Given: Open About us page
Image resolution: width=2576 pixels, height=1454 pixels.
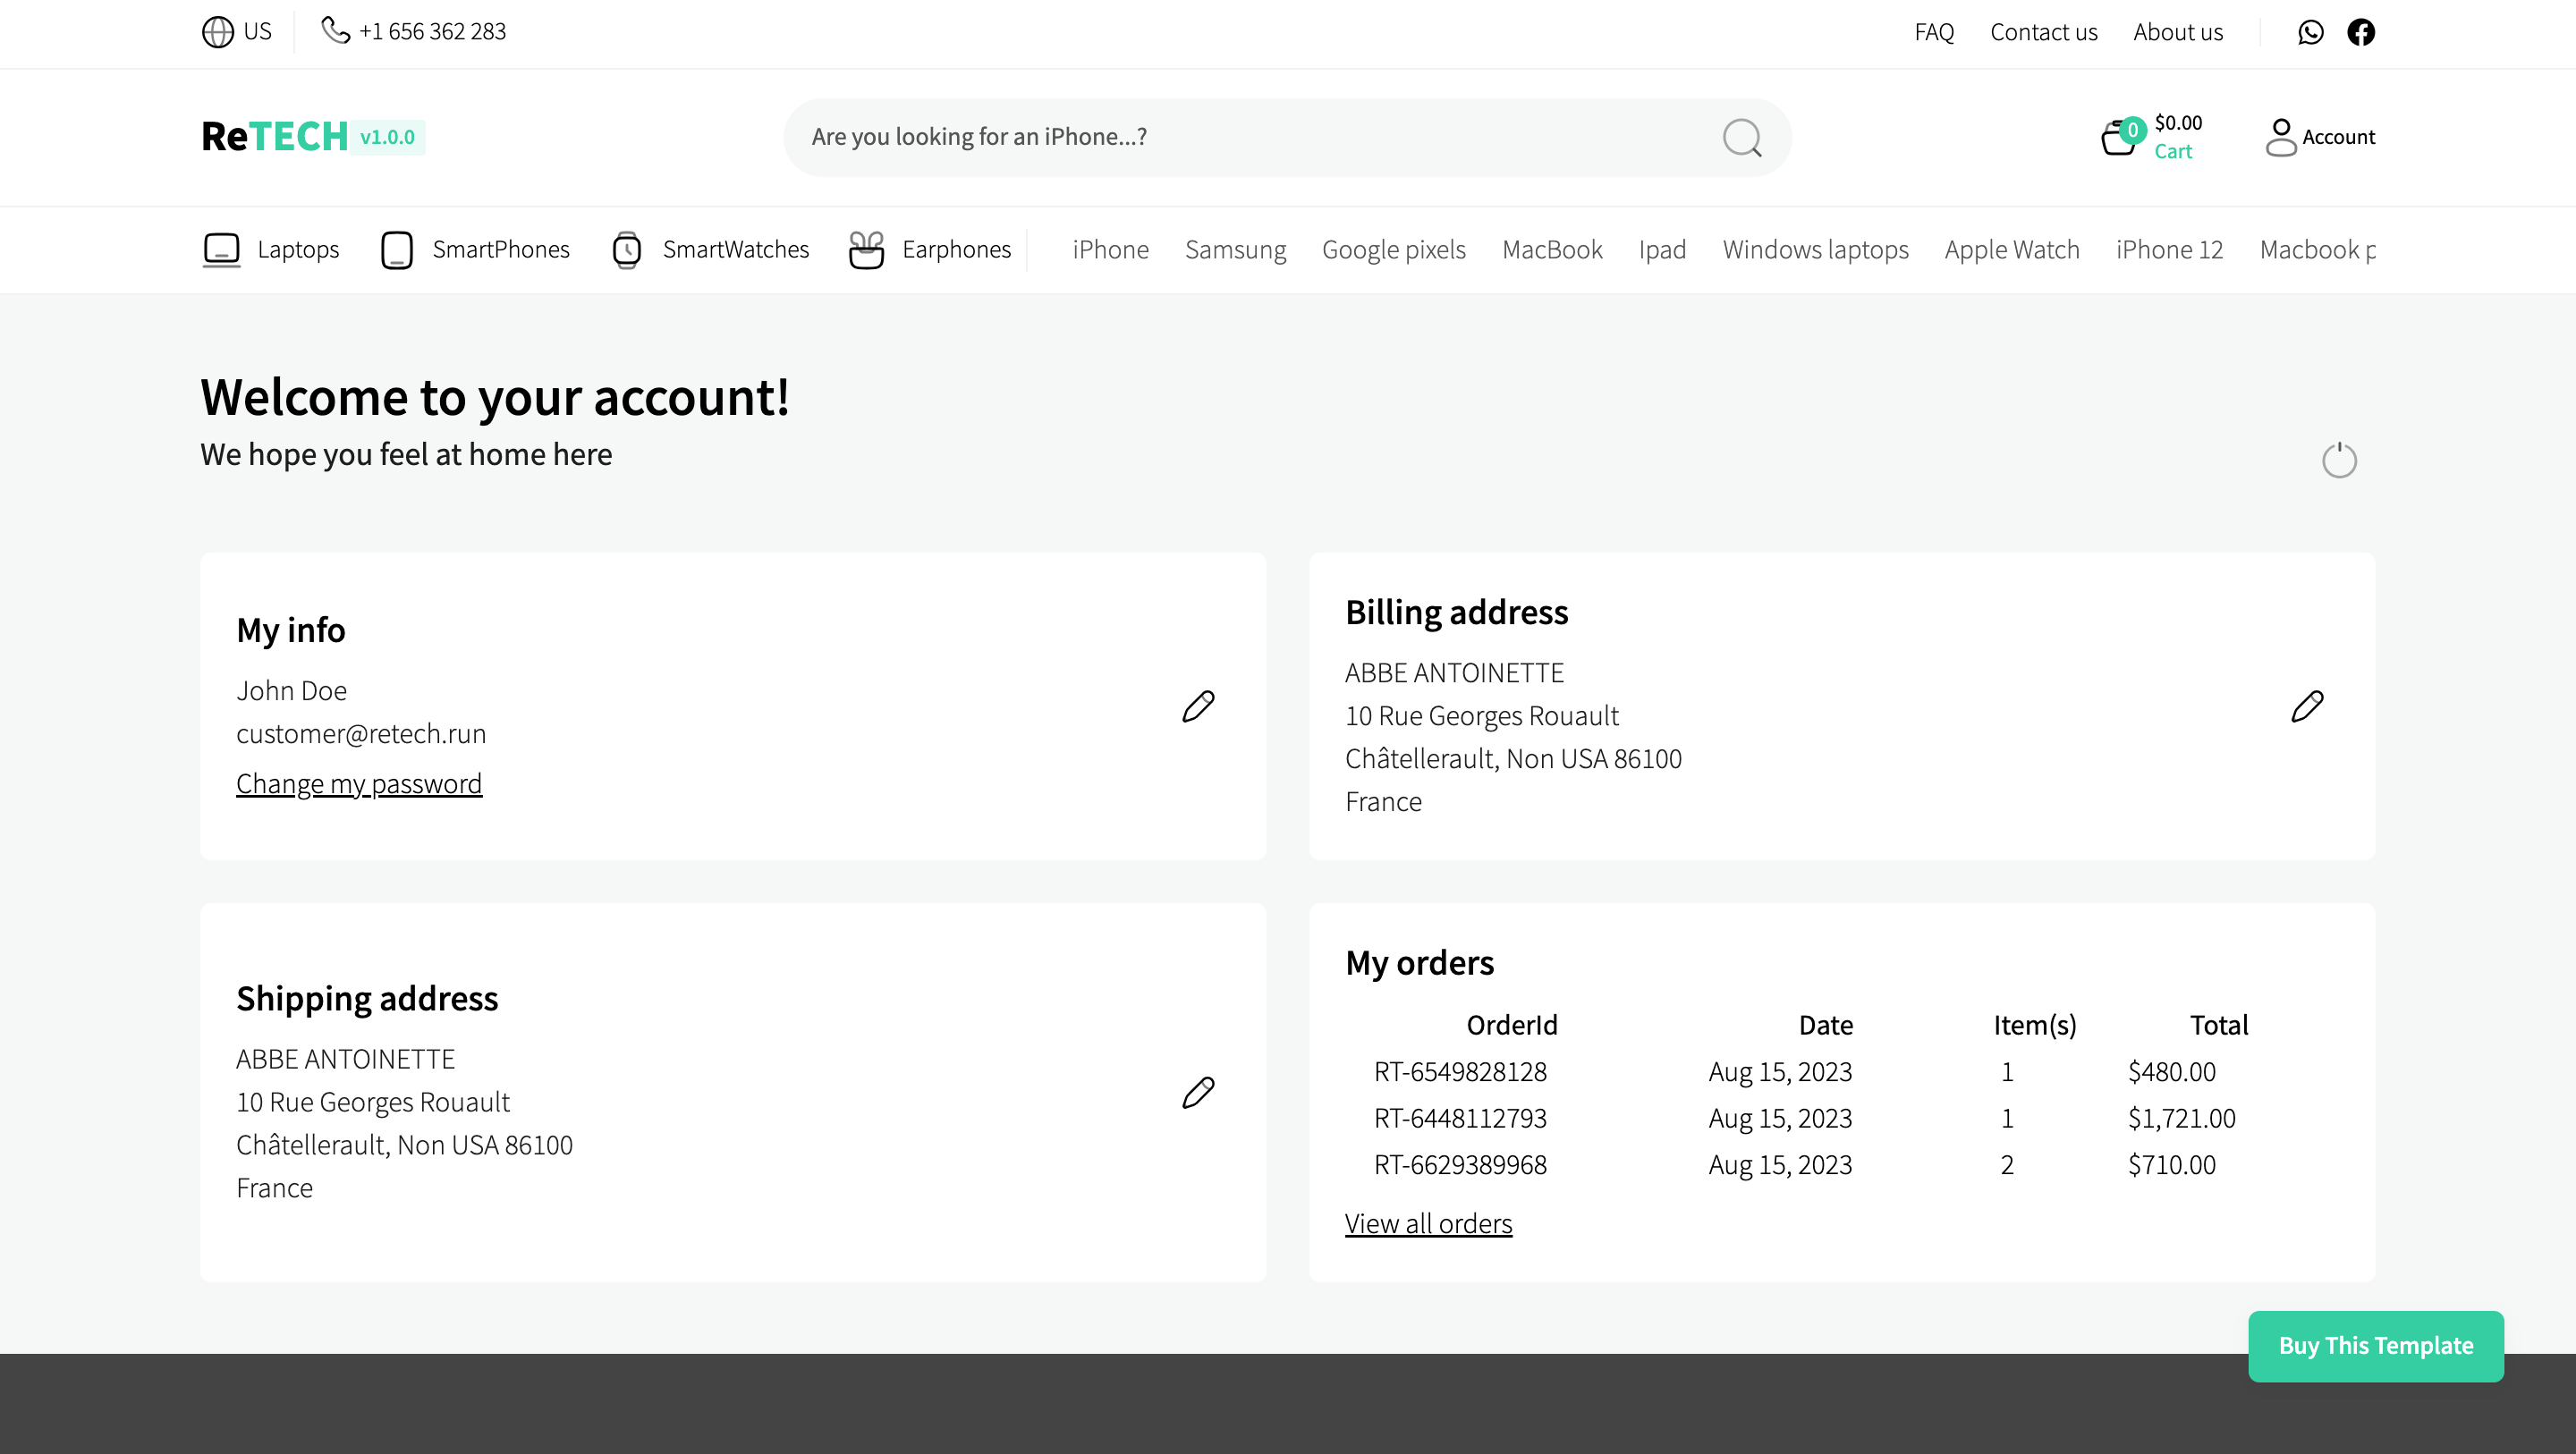Looking at the screenshot, I should coord(2178,32).
